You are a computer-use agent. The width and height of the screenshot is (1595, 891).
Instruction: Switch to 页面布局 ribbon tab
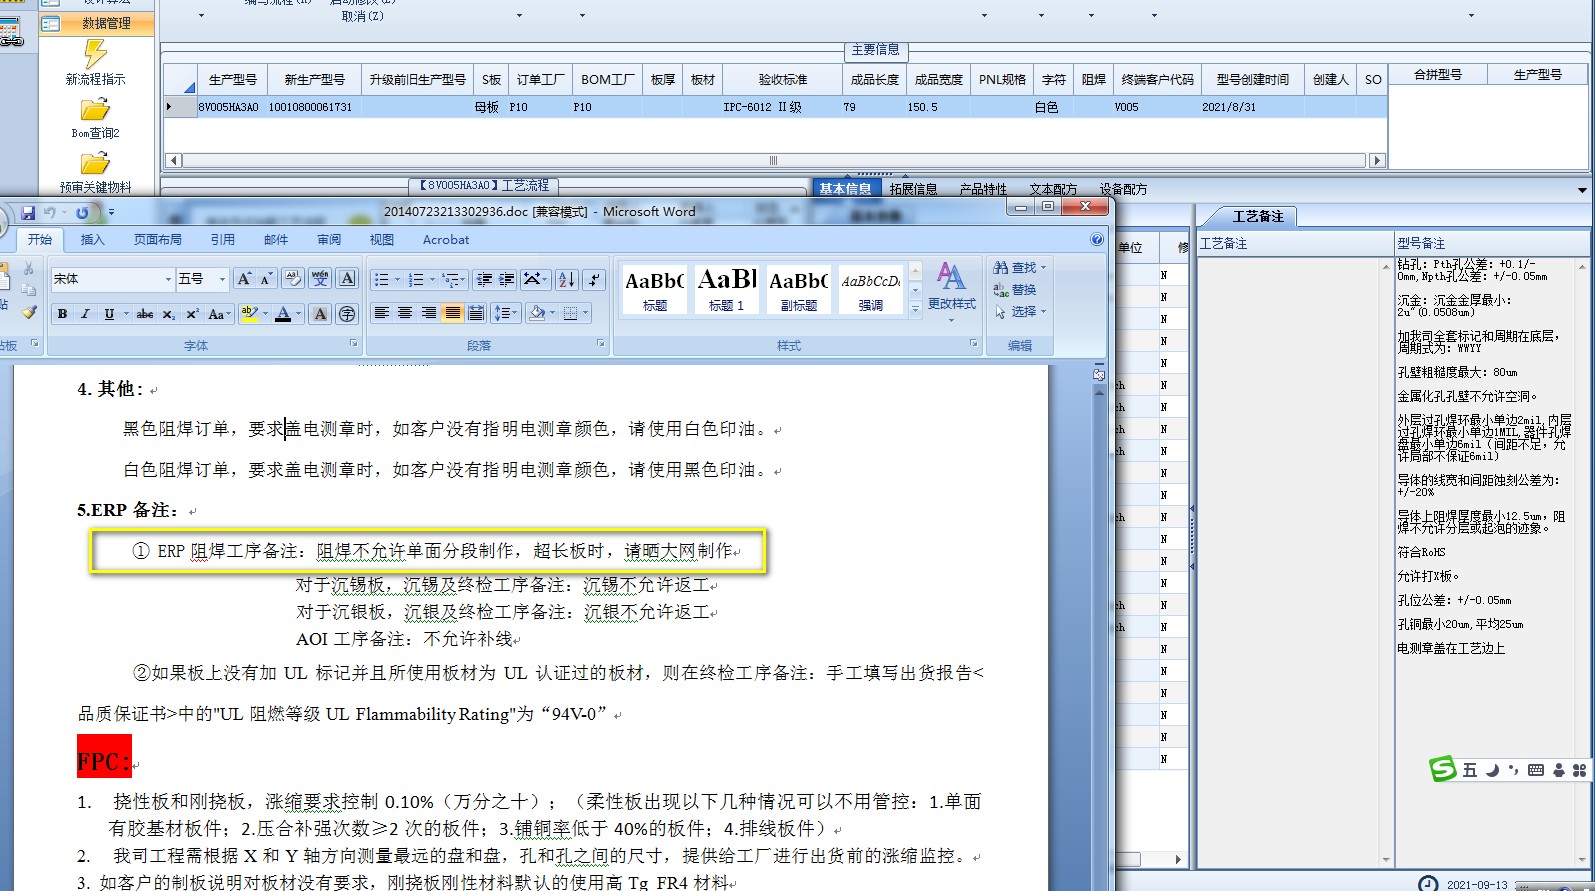click(x=157, y=239)
